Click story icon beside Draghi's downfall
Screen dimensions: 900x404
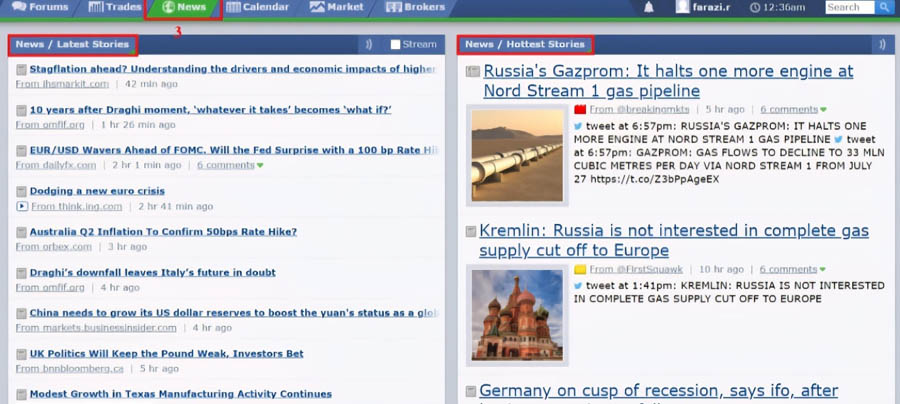click(21, 273)
